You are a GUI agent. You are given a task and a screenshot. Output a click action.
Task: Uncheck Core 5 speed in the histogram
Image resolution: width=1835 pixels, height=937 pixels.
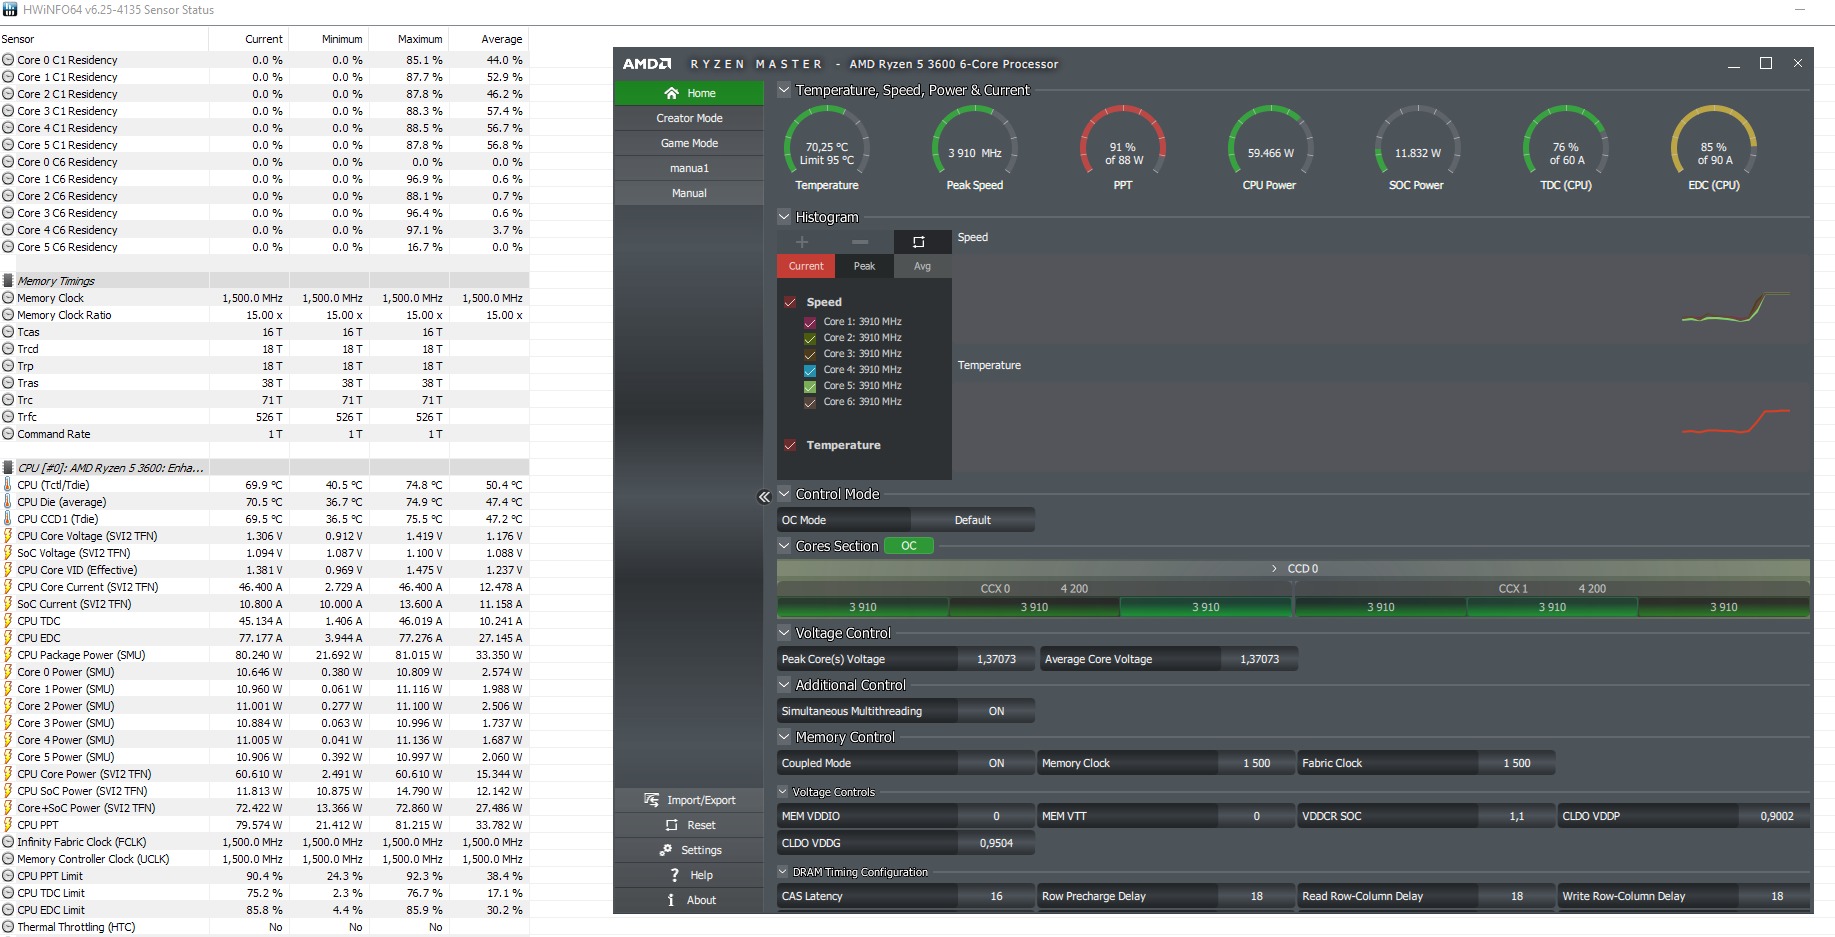[810, 387]
